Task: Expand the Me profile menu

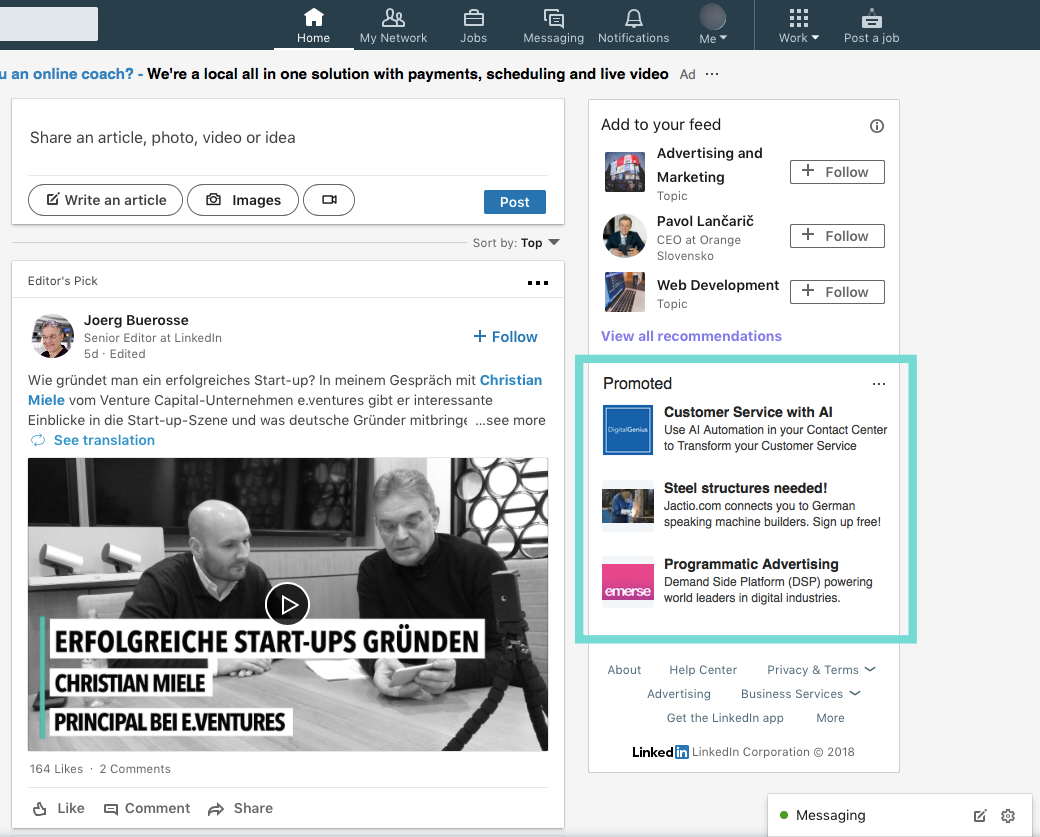Action: tap(713, 26)
